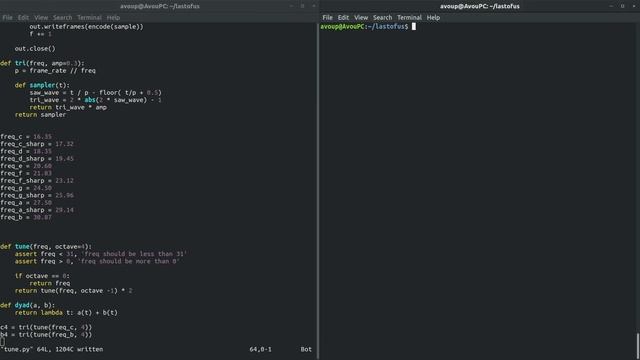Click the left terminal title bar text
The height and width of the screenshot is (360, 640).
point(160,6)
